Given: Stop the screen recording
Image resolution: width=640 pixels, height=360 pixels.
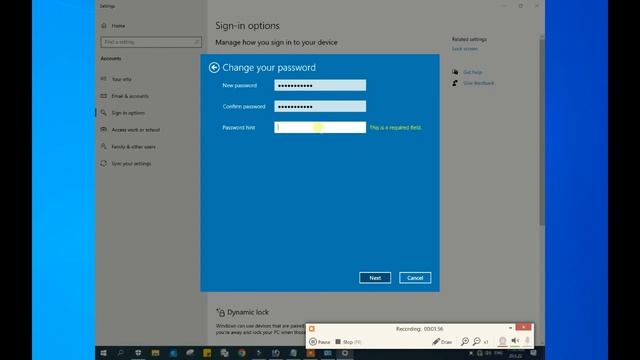Looking at the screenshot, I should coord(348,342).
